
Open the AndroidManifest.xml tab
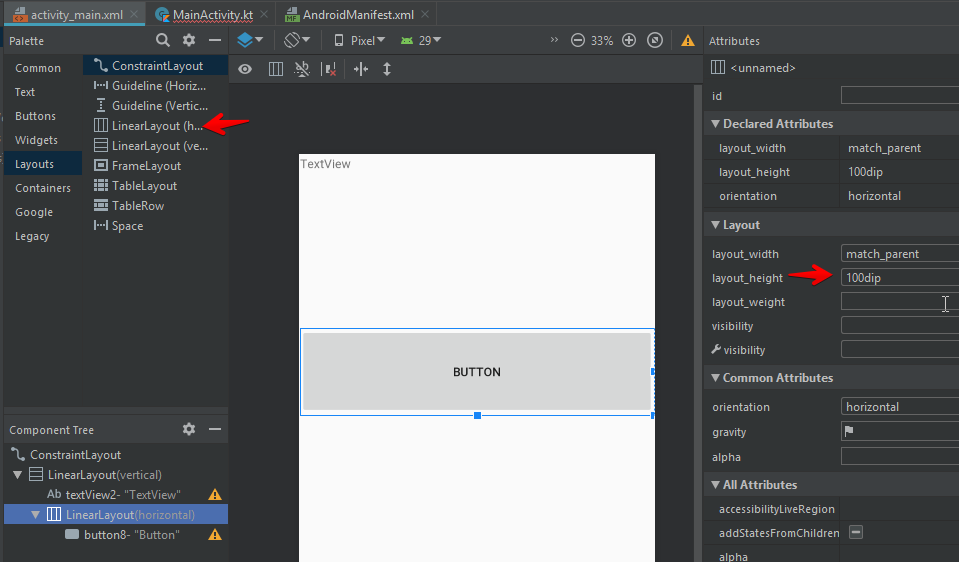click(348, 16)
